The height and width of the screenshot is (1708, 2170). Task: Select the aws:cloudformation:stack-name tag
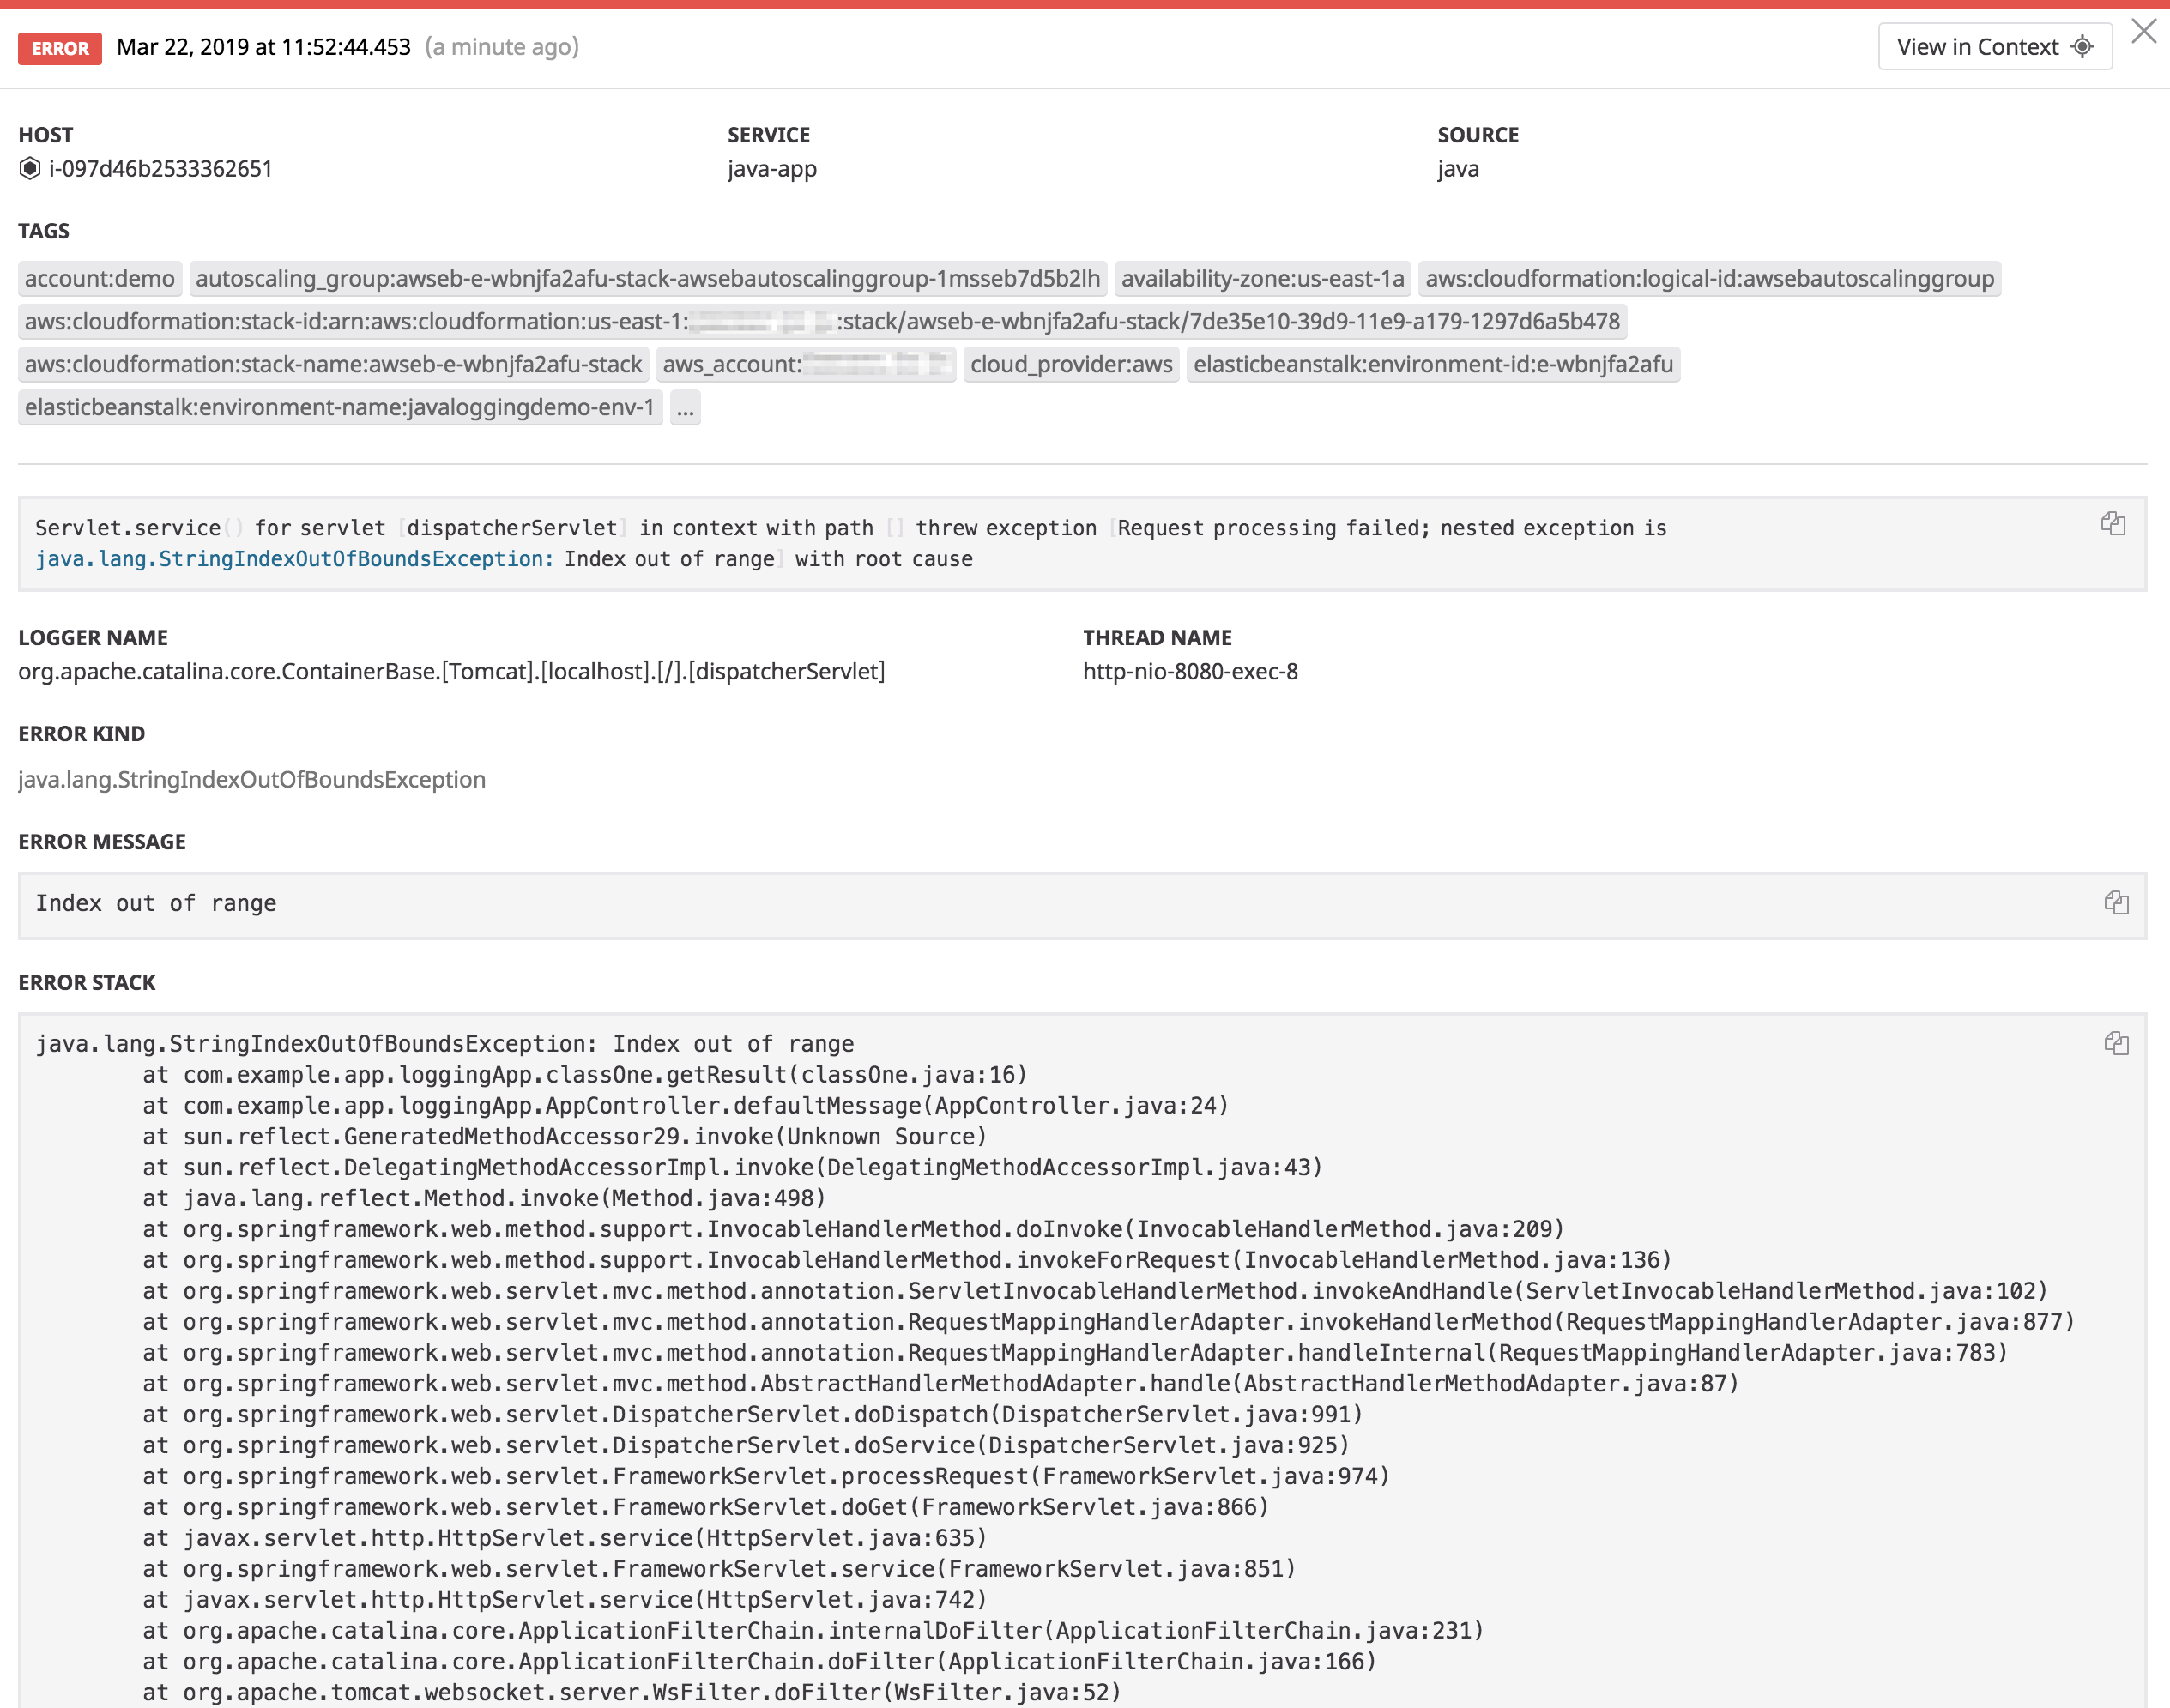tap(331, 364)
